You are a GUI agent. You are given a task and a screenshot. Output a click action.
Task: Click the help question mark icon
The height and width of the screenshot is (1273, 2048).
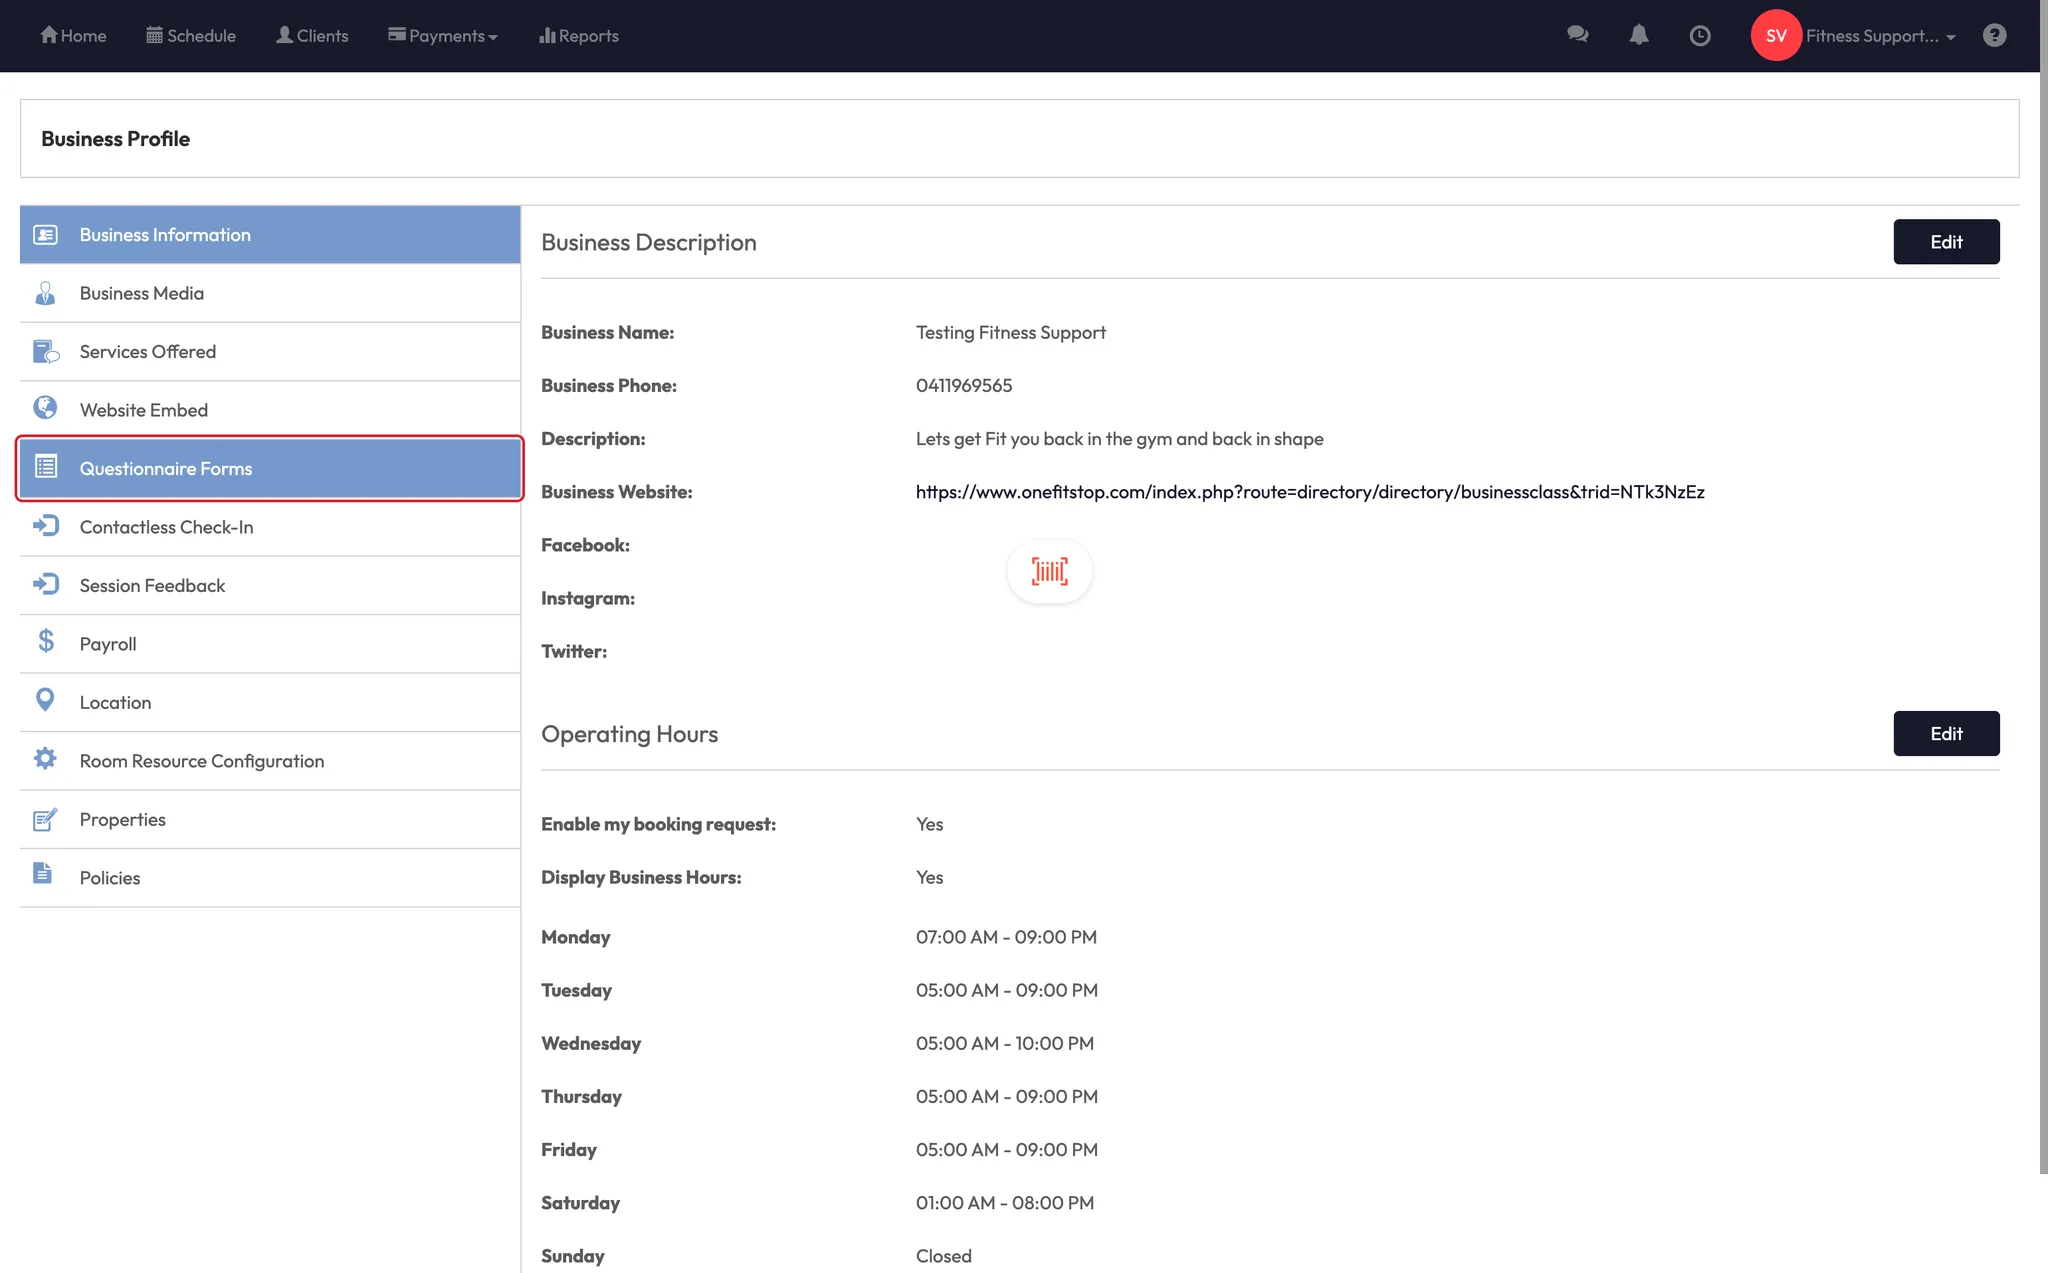(1994, 36)
